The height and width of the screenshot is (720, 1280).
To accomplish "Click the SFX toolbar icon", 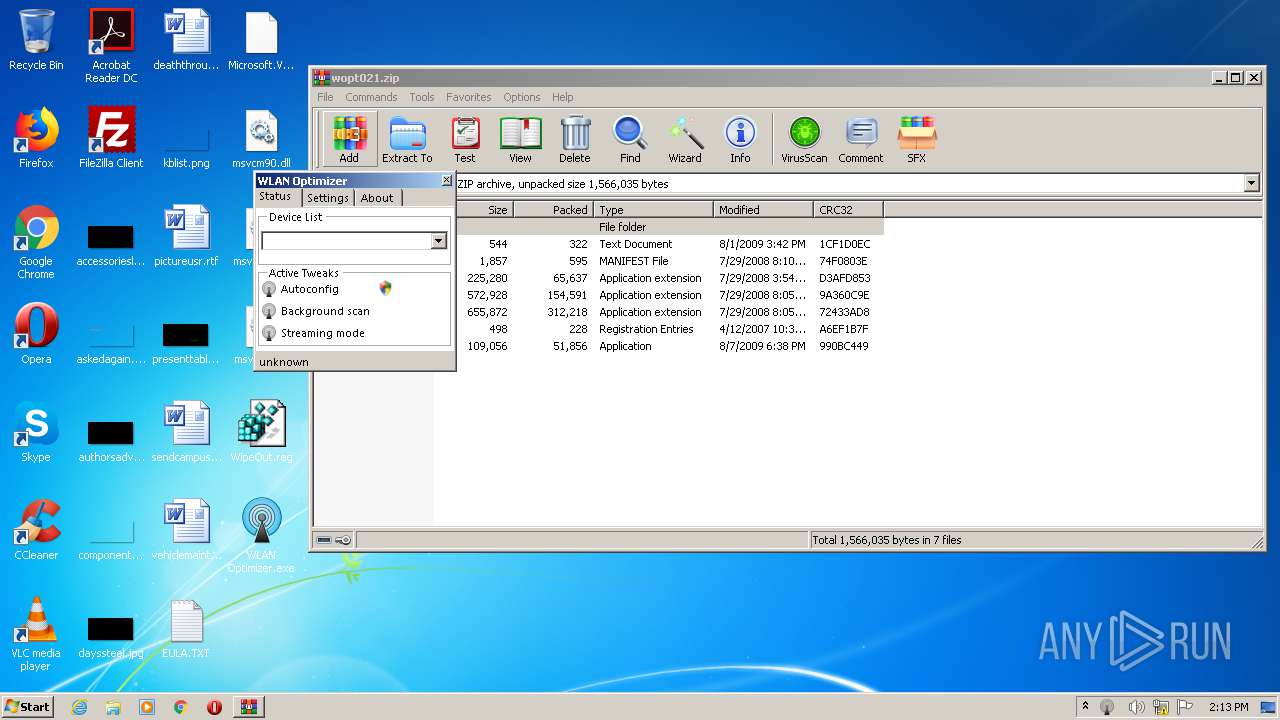I will [x=917, y=139].
